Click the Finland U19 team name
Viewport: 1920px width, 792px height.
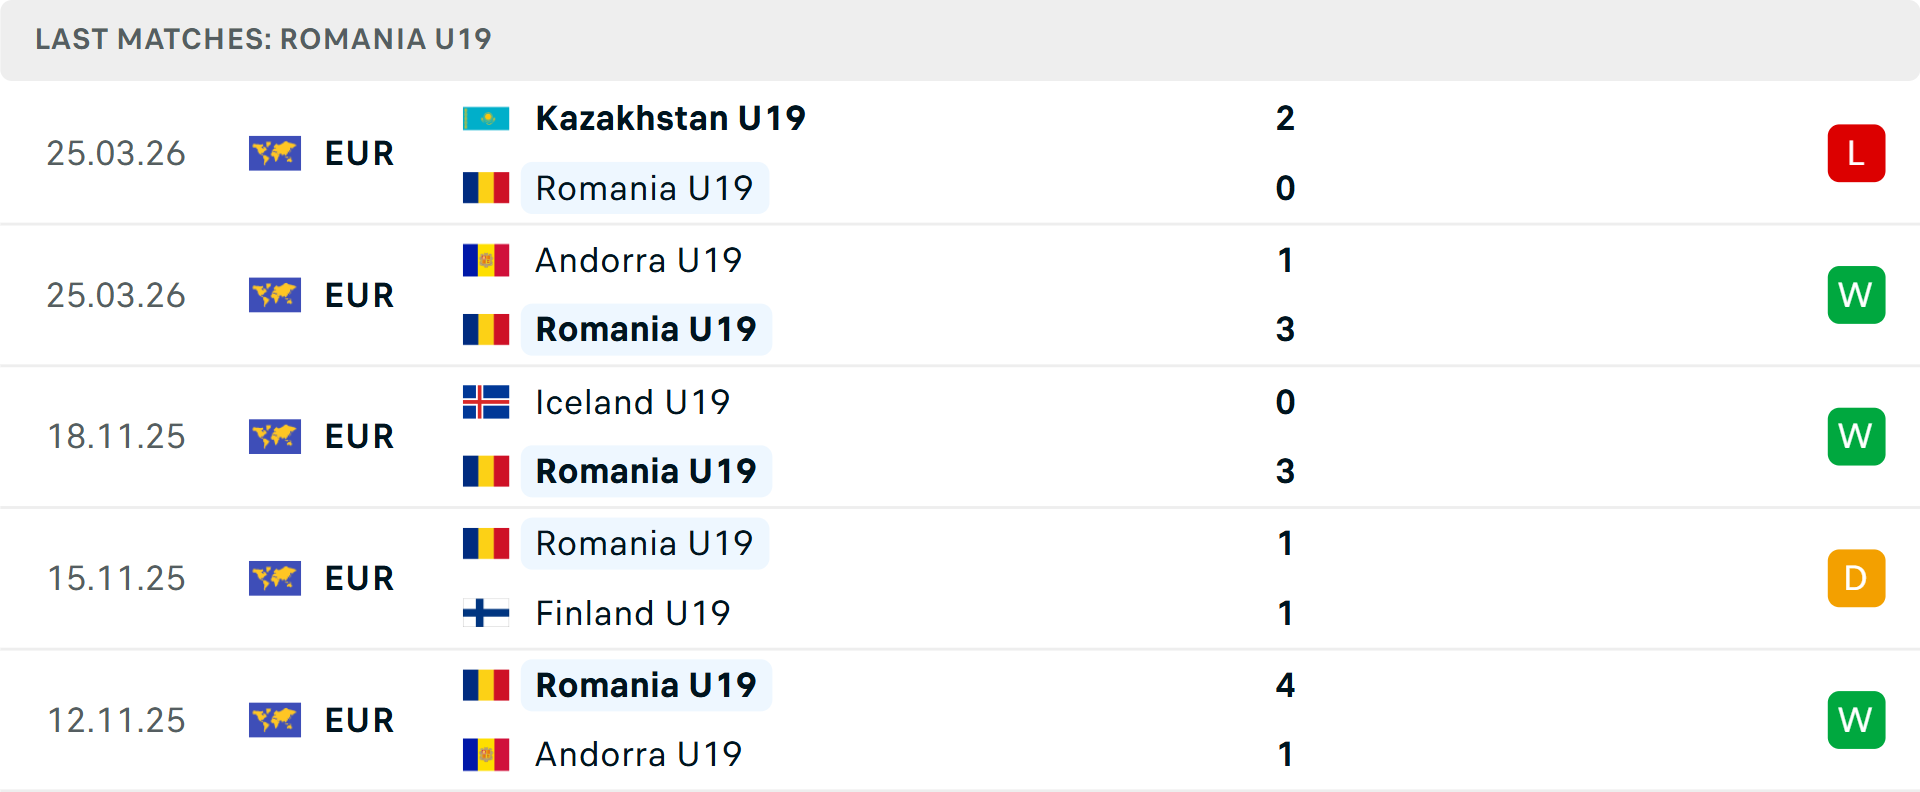[x=632, y=613]
